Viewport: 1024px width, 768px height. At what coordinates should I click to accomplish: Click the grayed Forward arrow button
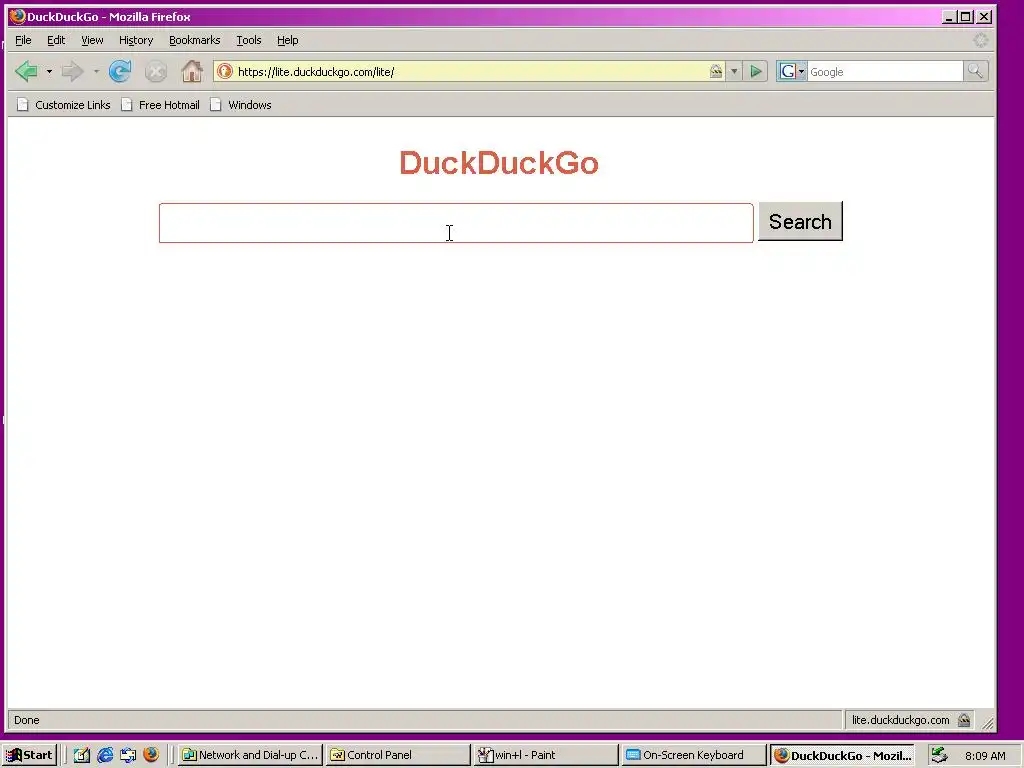pyautogui.click(x=72, y=71)
